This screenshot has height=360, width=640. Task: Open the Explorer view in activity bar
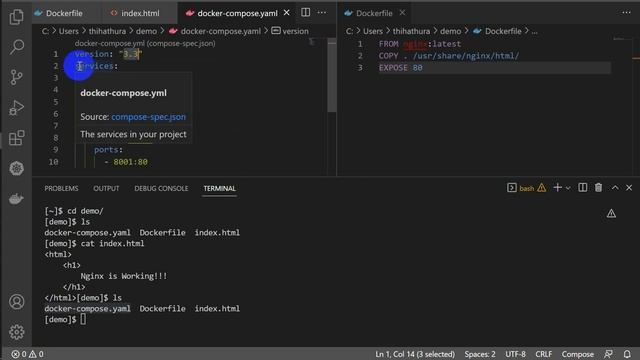(16, 17)
